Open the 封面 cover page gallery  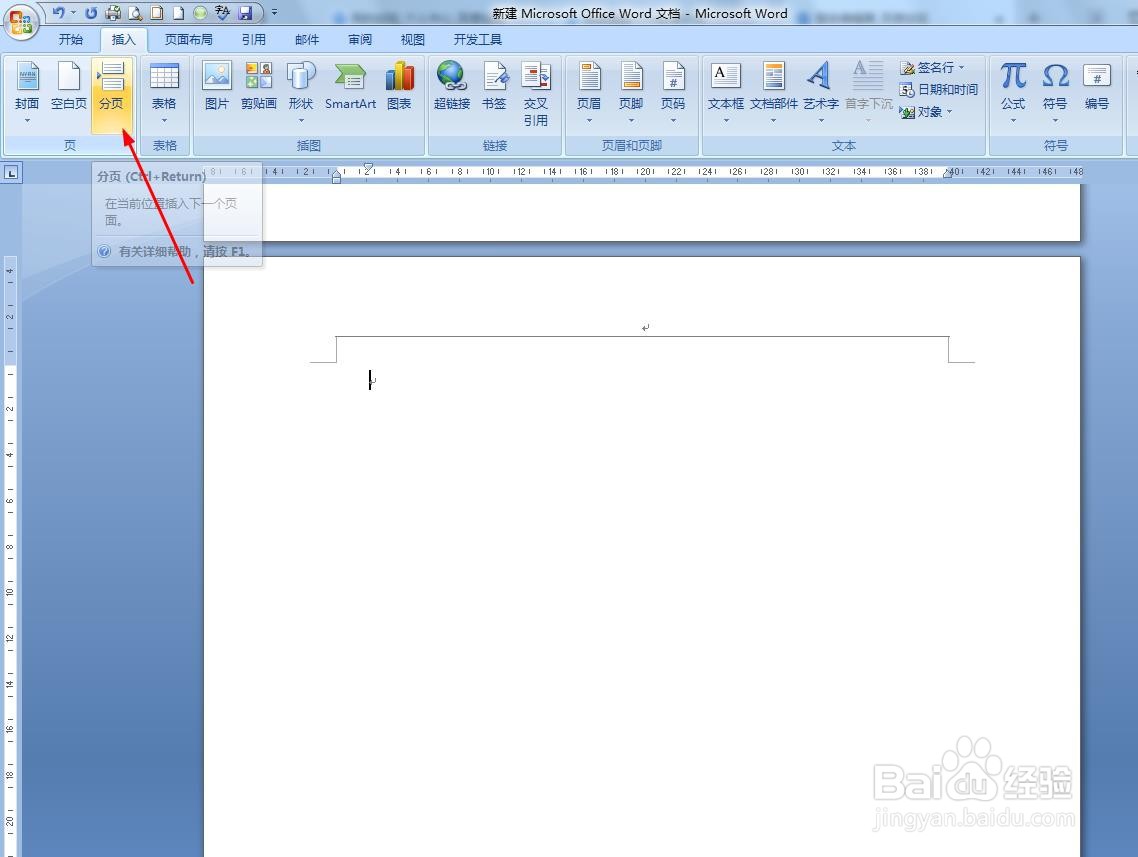(27, 94)
